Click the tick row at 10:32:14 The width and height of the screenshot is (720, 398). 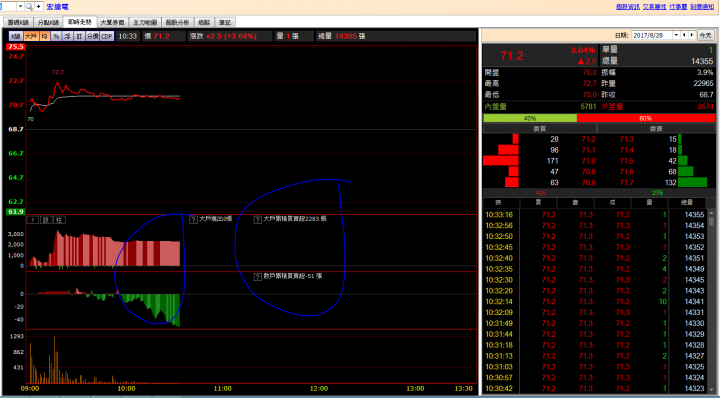click(596, 302)
